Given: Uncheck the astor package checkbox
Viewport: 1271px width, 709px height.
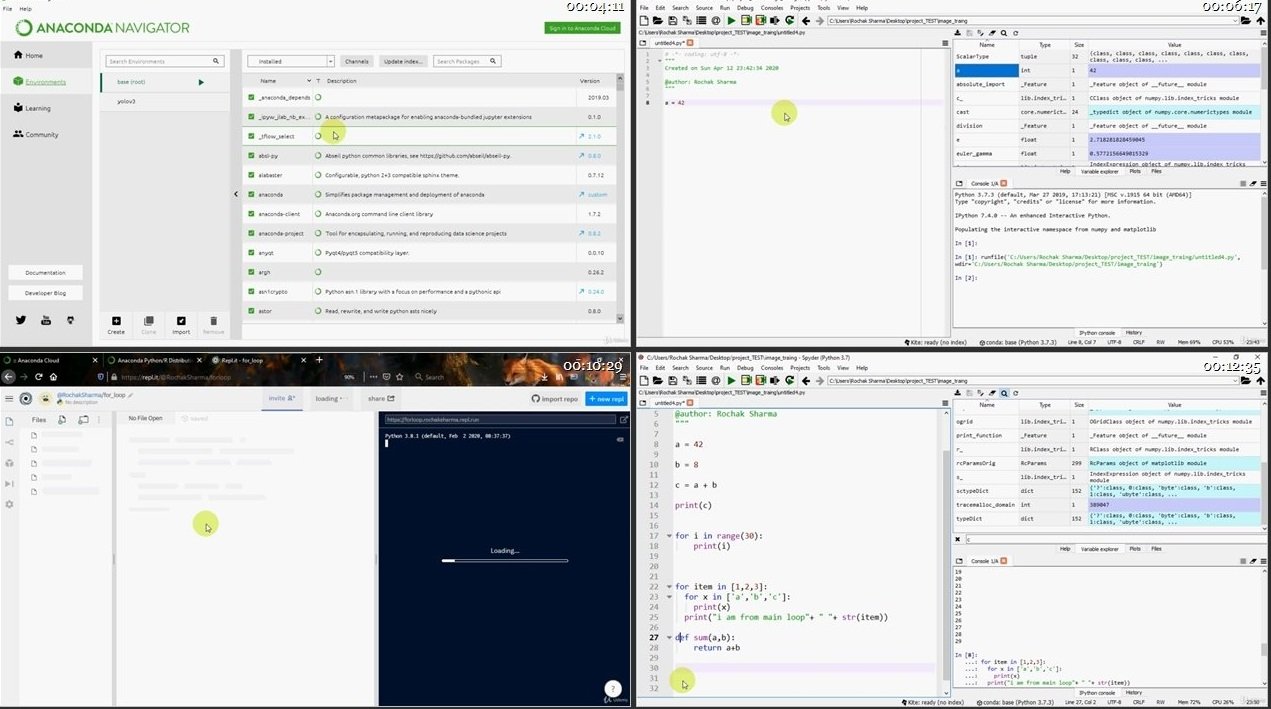Looking at the screenshot, I should pos(251,311).
